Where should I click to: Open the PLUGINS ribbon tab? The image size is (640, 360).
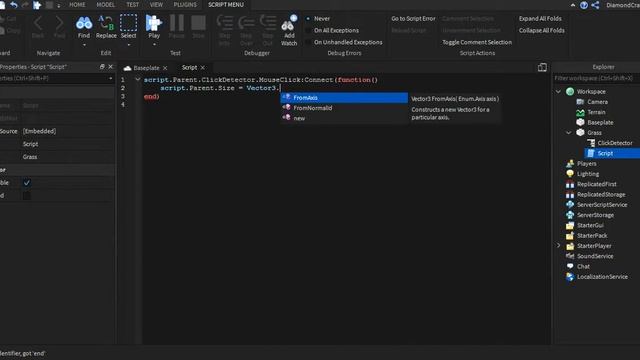pos(185,5)
